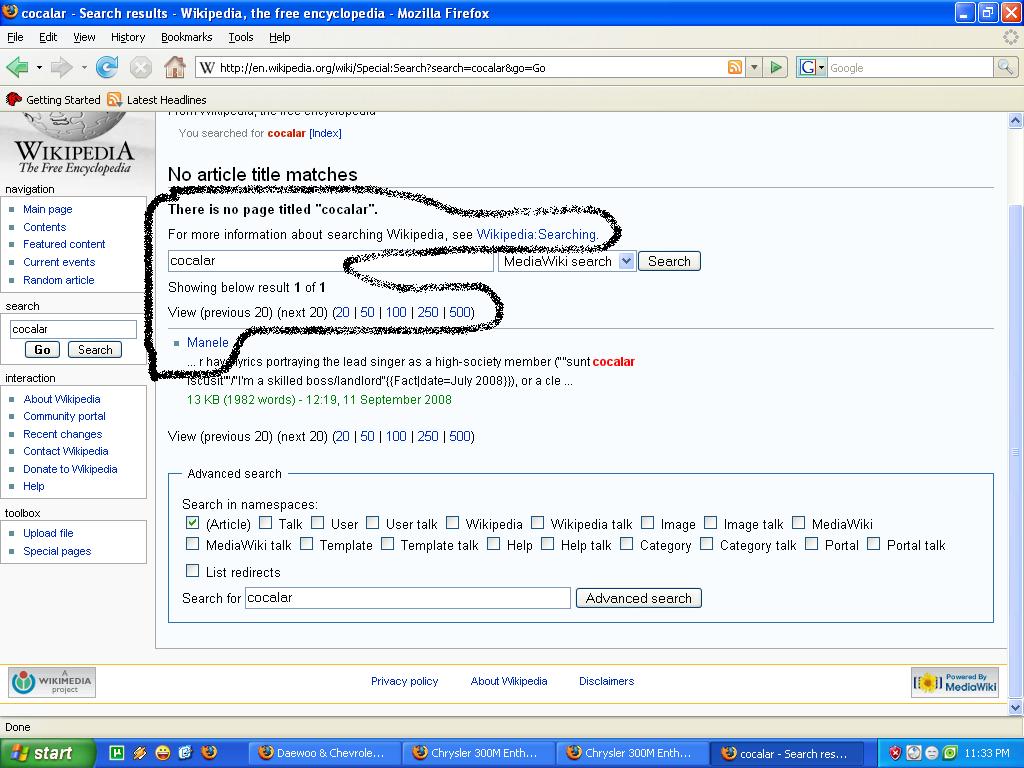The height and width of the screenshot is (768, 1024).
Task: Show 500 results via the upper View links
Action: 460,313
